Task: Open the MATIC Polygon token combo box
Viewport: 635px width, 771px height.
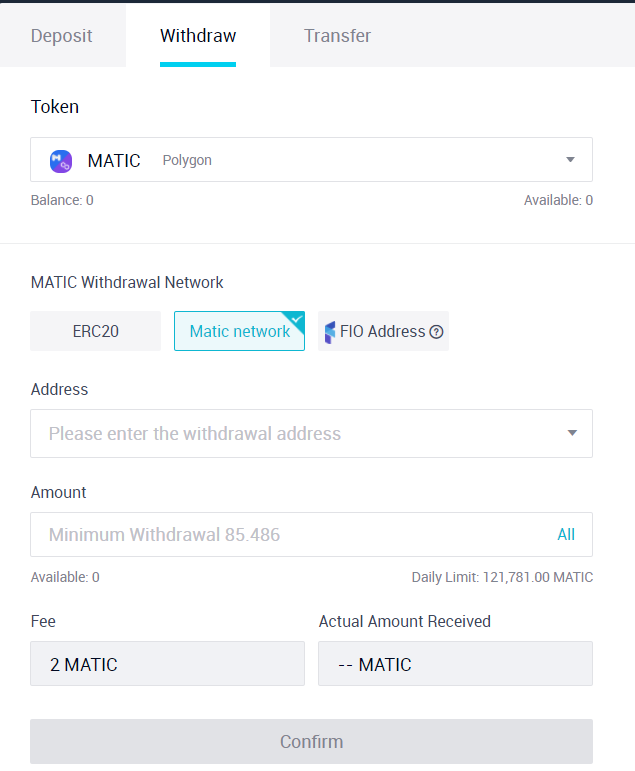Action: (311, 160)
